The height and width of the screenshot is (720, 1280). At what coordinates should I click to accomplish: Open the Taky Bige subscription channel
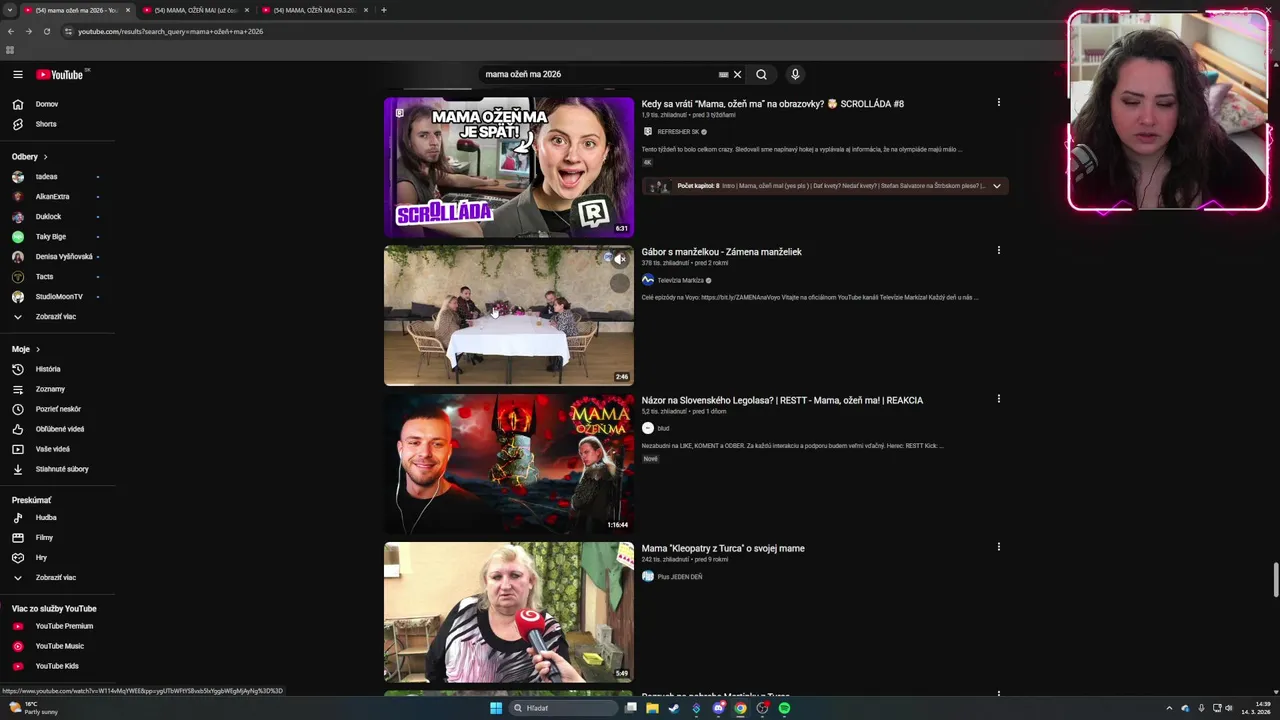50,237
